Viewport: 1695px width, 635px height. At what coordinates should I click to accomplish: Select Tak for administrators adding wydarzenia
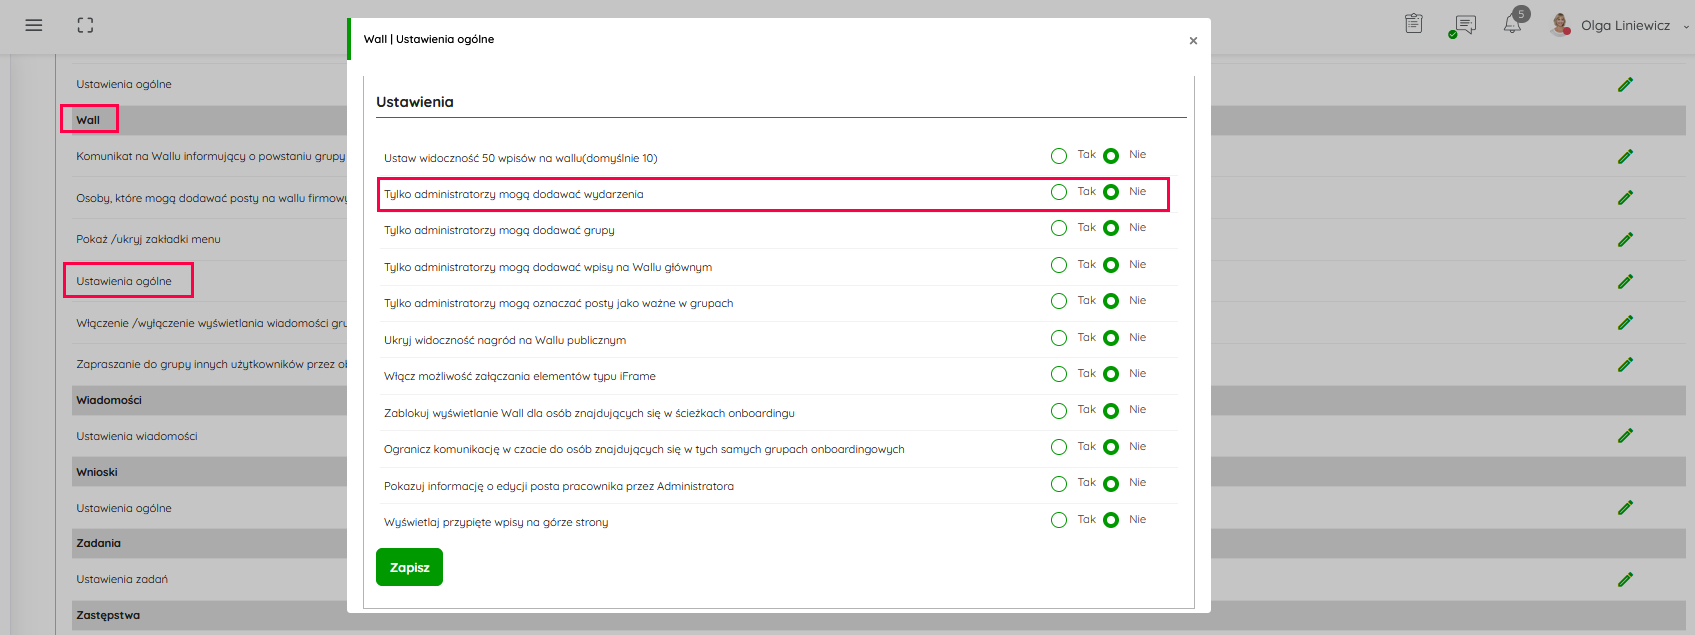pyautogui.click(x=1059, y=192)
